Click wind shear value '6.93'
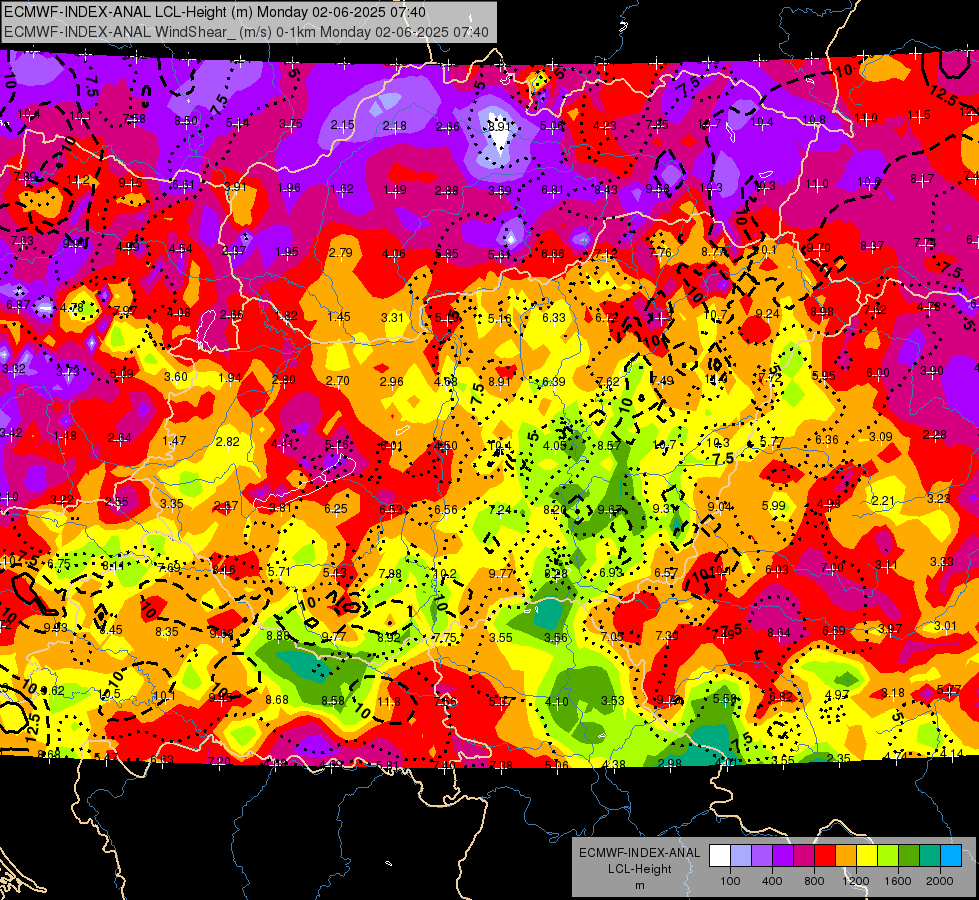 click(x=611, y=573)
